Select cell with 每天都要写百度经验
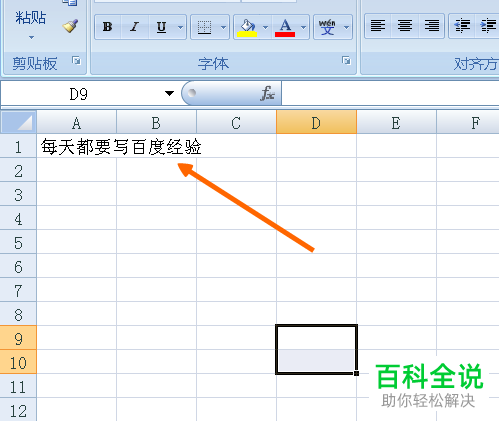This screenshot has width=499, height=421. pos(77,146)
